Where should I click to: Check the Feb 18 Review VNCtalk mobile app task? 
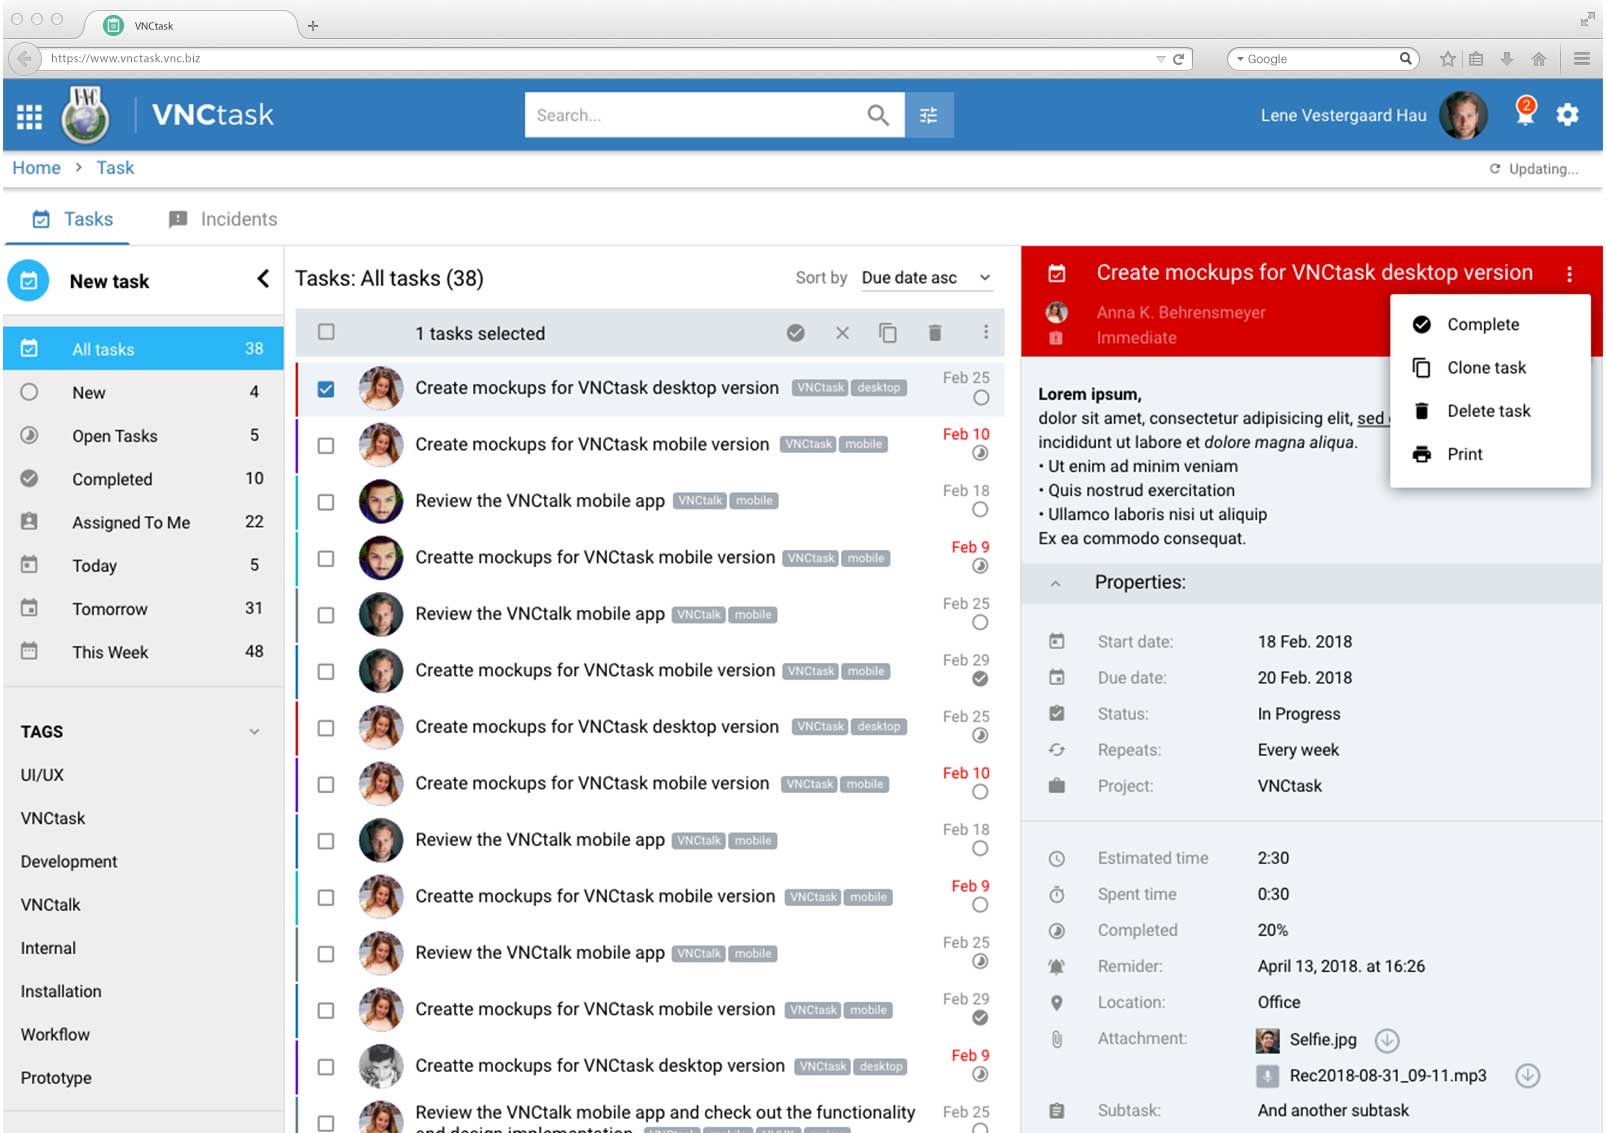click(x=326, y=502)
